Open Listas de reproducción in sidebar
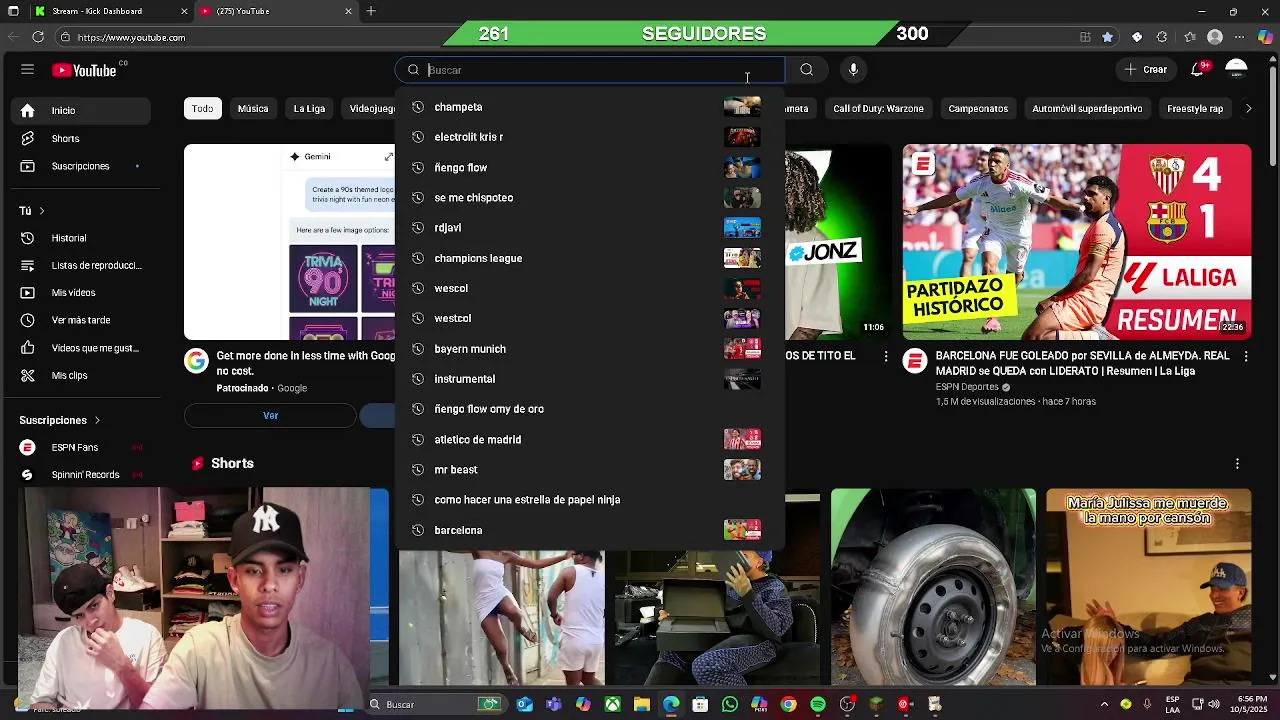 tap(80, 265)
